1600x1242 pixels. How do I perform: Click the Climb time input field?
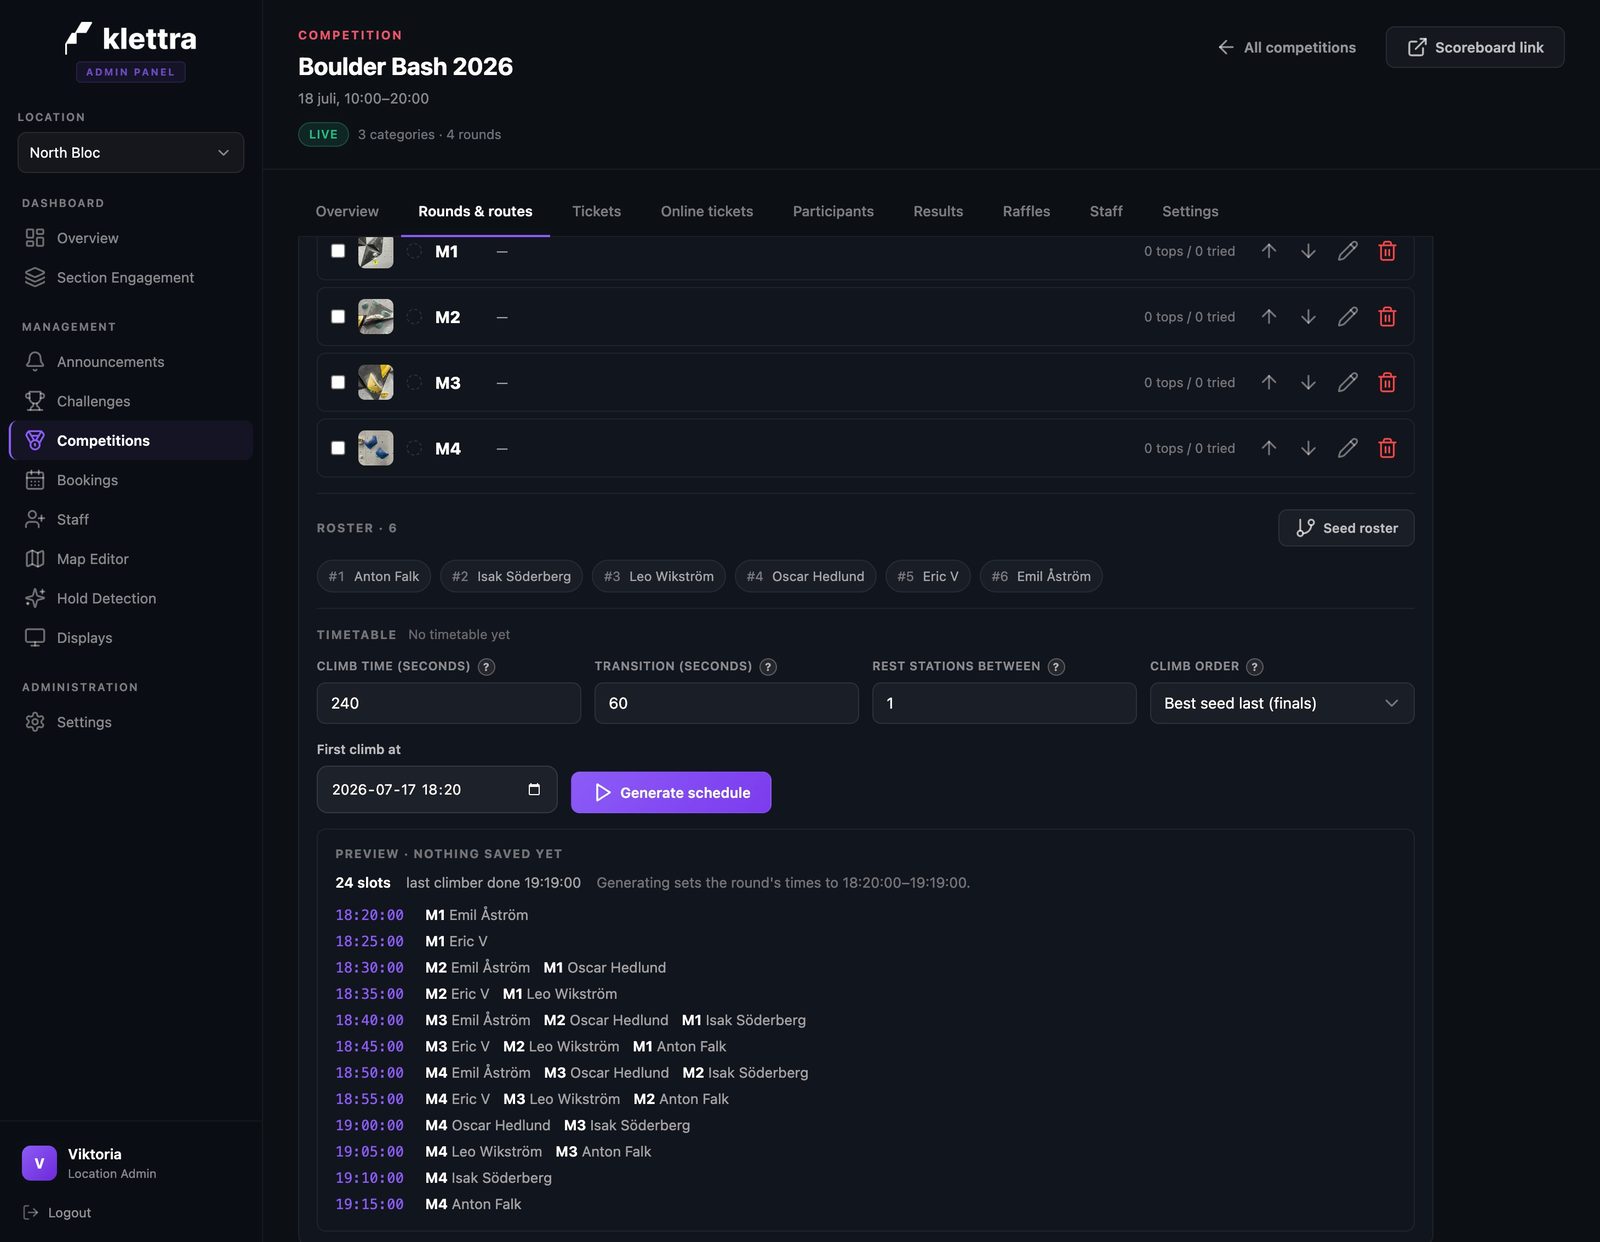(x=449, y=703)
